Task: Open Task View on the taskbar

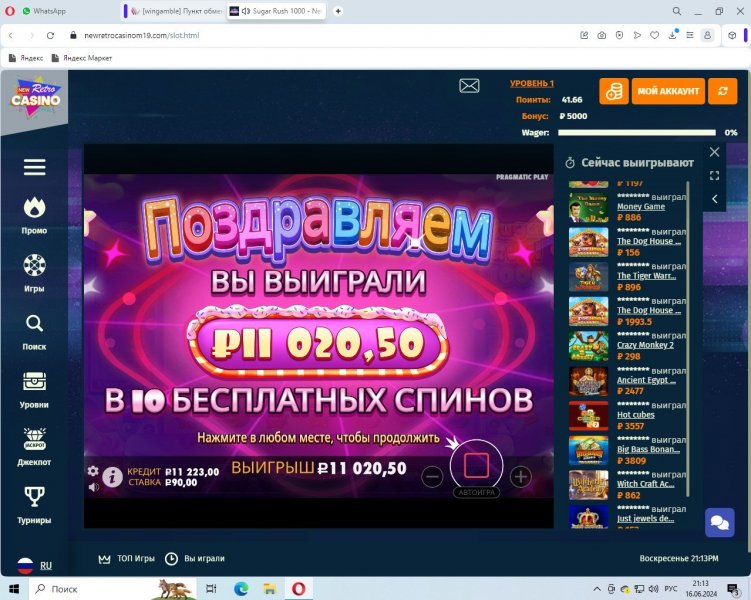Action: pyautogui.click(x=211, y=589)
